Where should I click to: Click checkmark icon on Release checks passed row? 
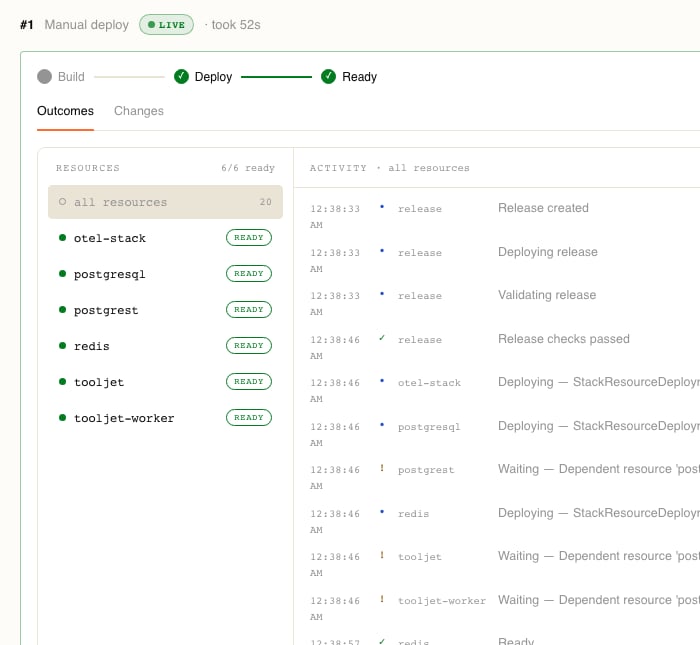tap(382, 338)
